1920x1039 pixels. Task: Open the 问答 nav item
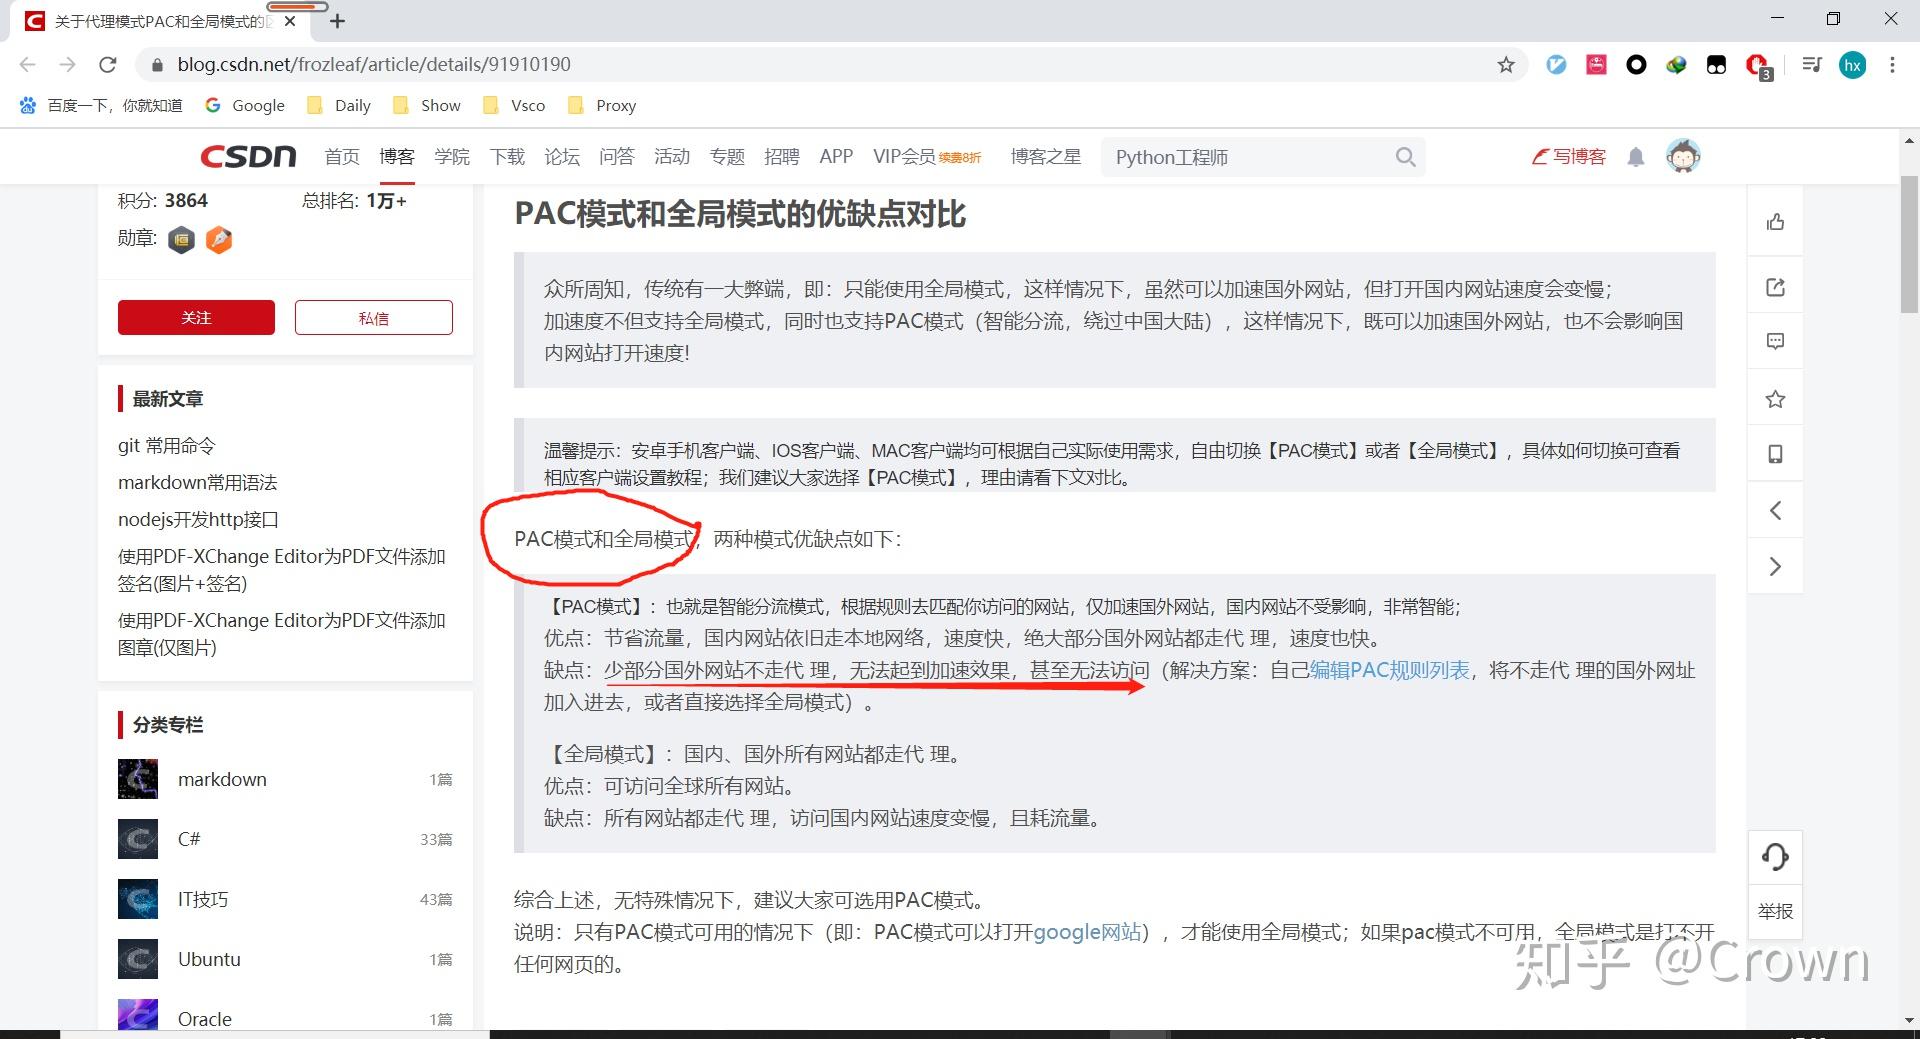[617, 157]
